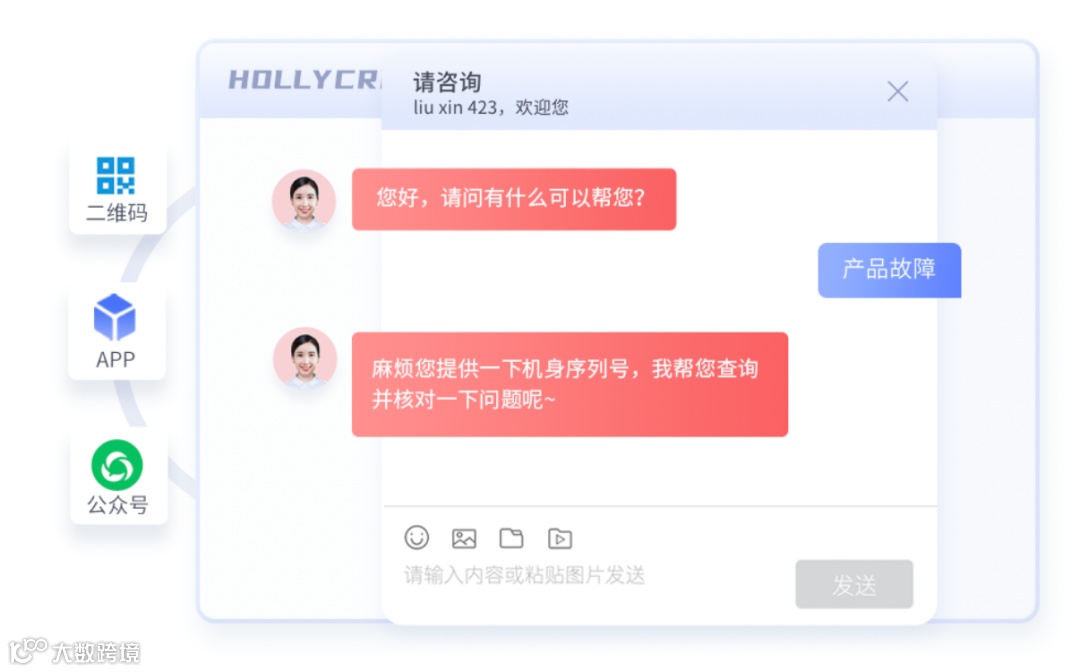Image resolution: width=1080 pixels, height=672 pixels.
Task: Click the HOLLYCRM logo text
Action: pyautogui.click(x=304, y=80)
